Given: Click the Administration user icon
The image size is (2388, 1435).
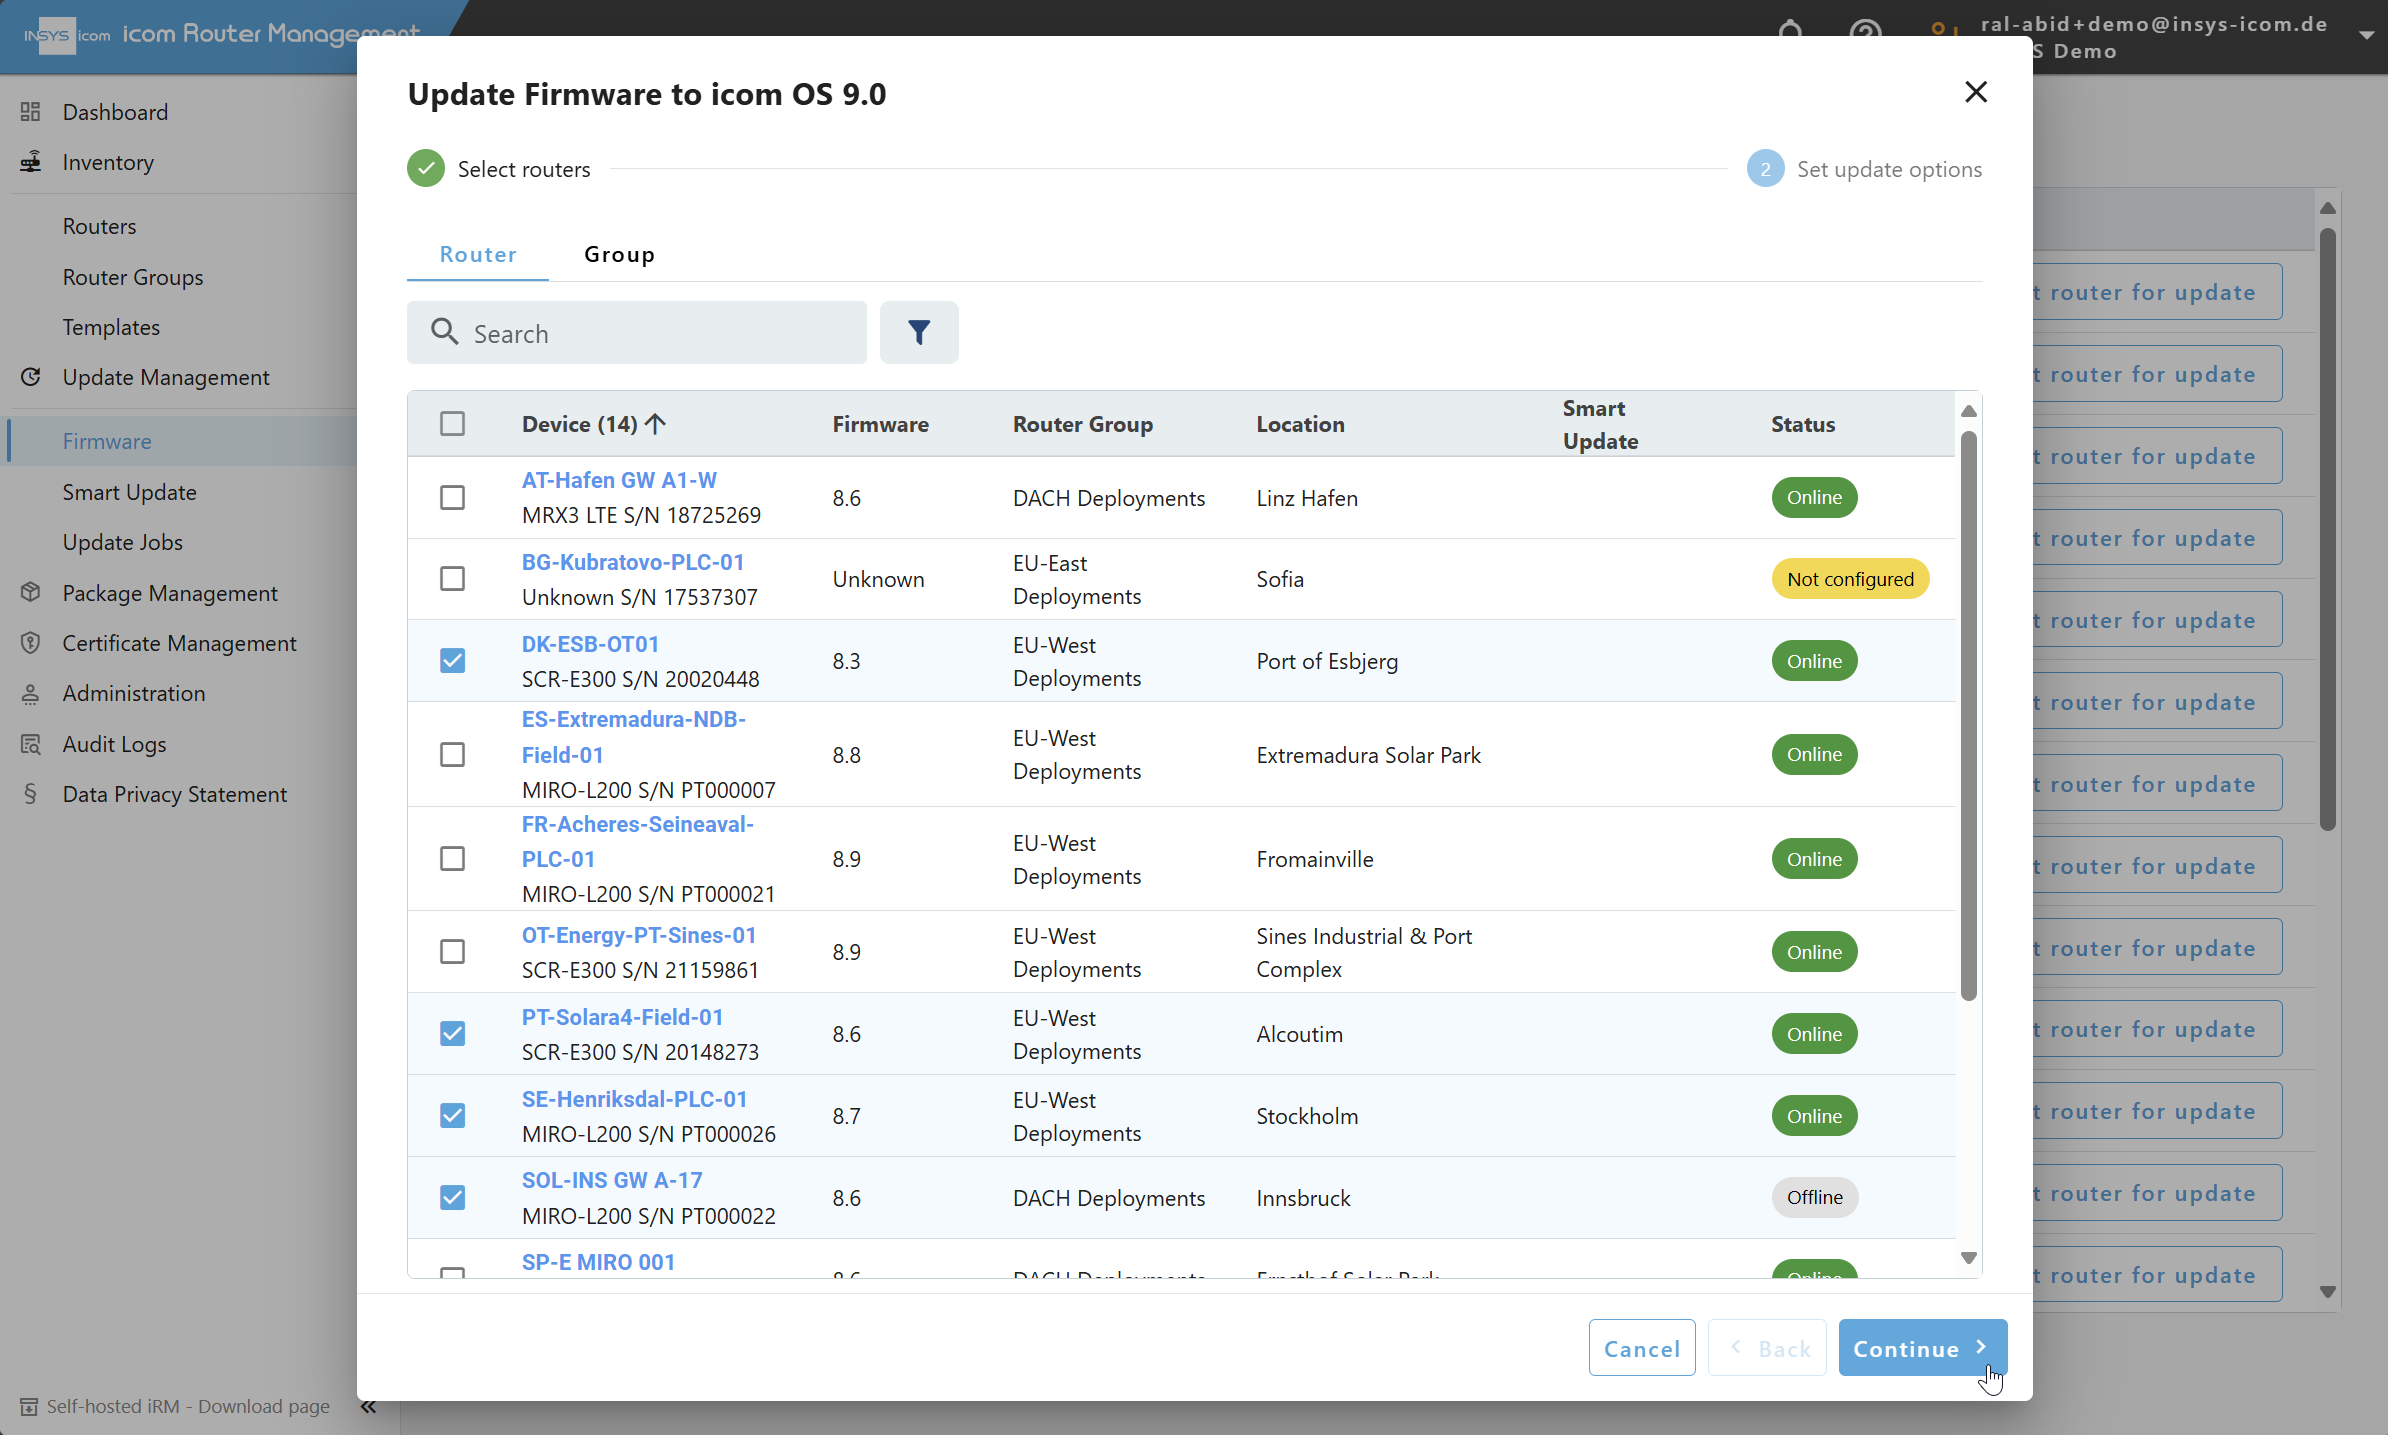Looking at the screenshot, I should [x=31, y=693].
